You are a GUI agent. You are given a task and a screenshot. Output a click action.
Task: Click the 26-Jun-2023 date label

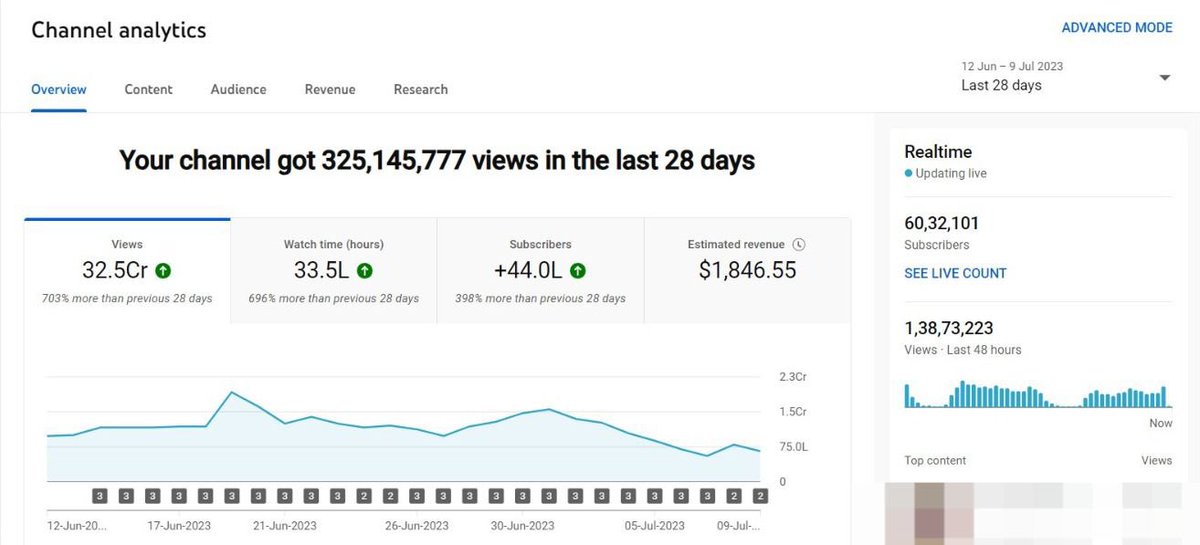point(417,526)
